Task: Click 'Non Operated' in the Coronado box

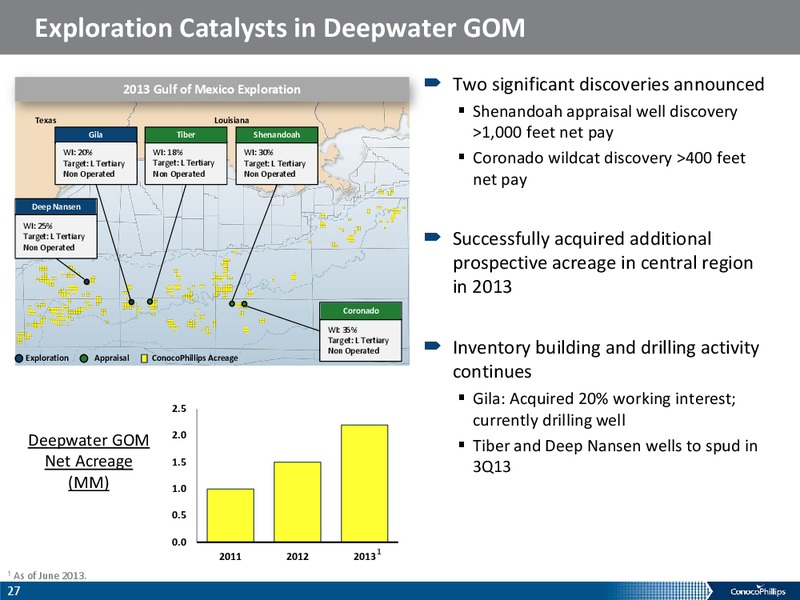Action: [x=354, y=351]
